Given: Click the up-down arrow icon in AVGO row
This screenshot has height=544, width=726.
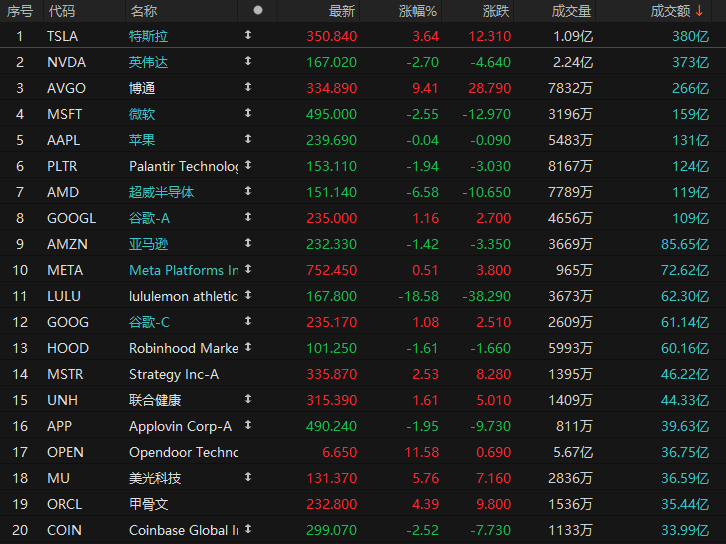Looking at the screenshot, I should point(248,87).
